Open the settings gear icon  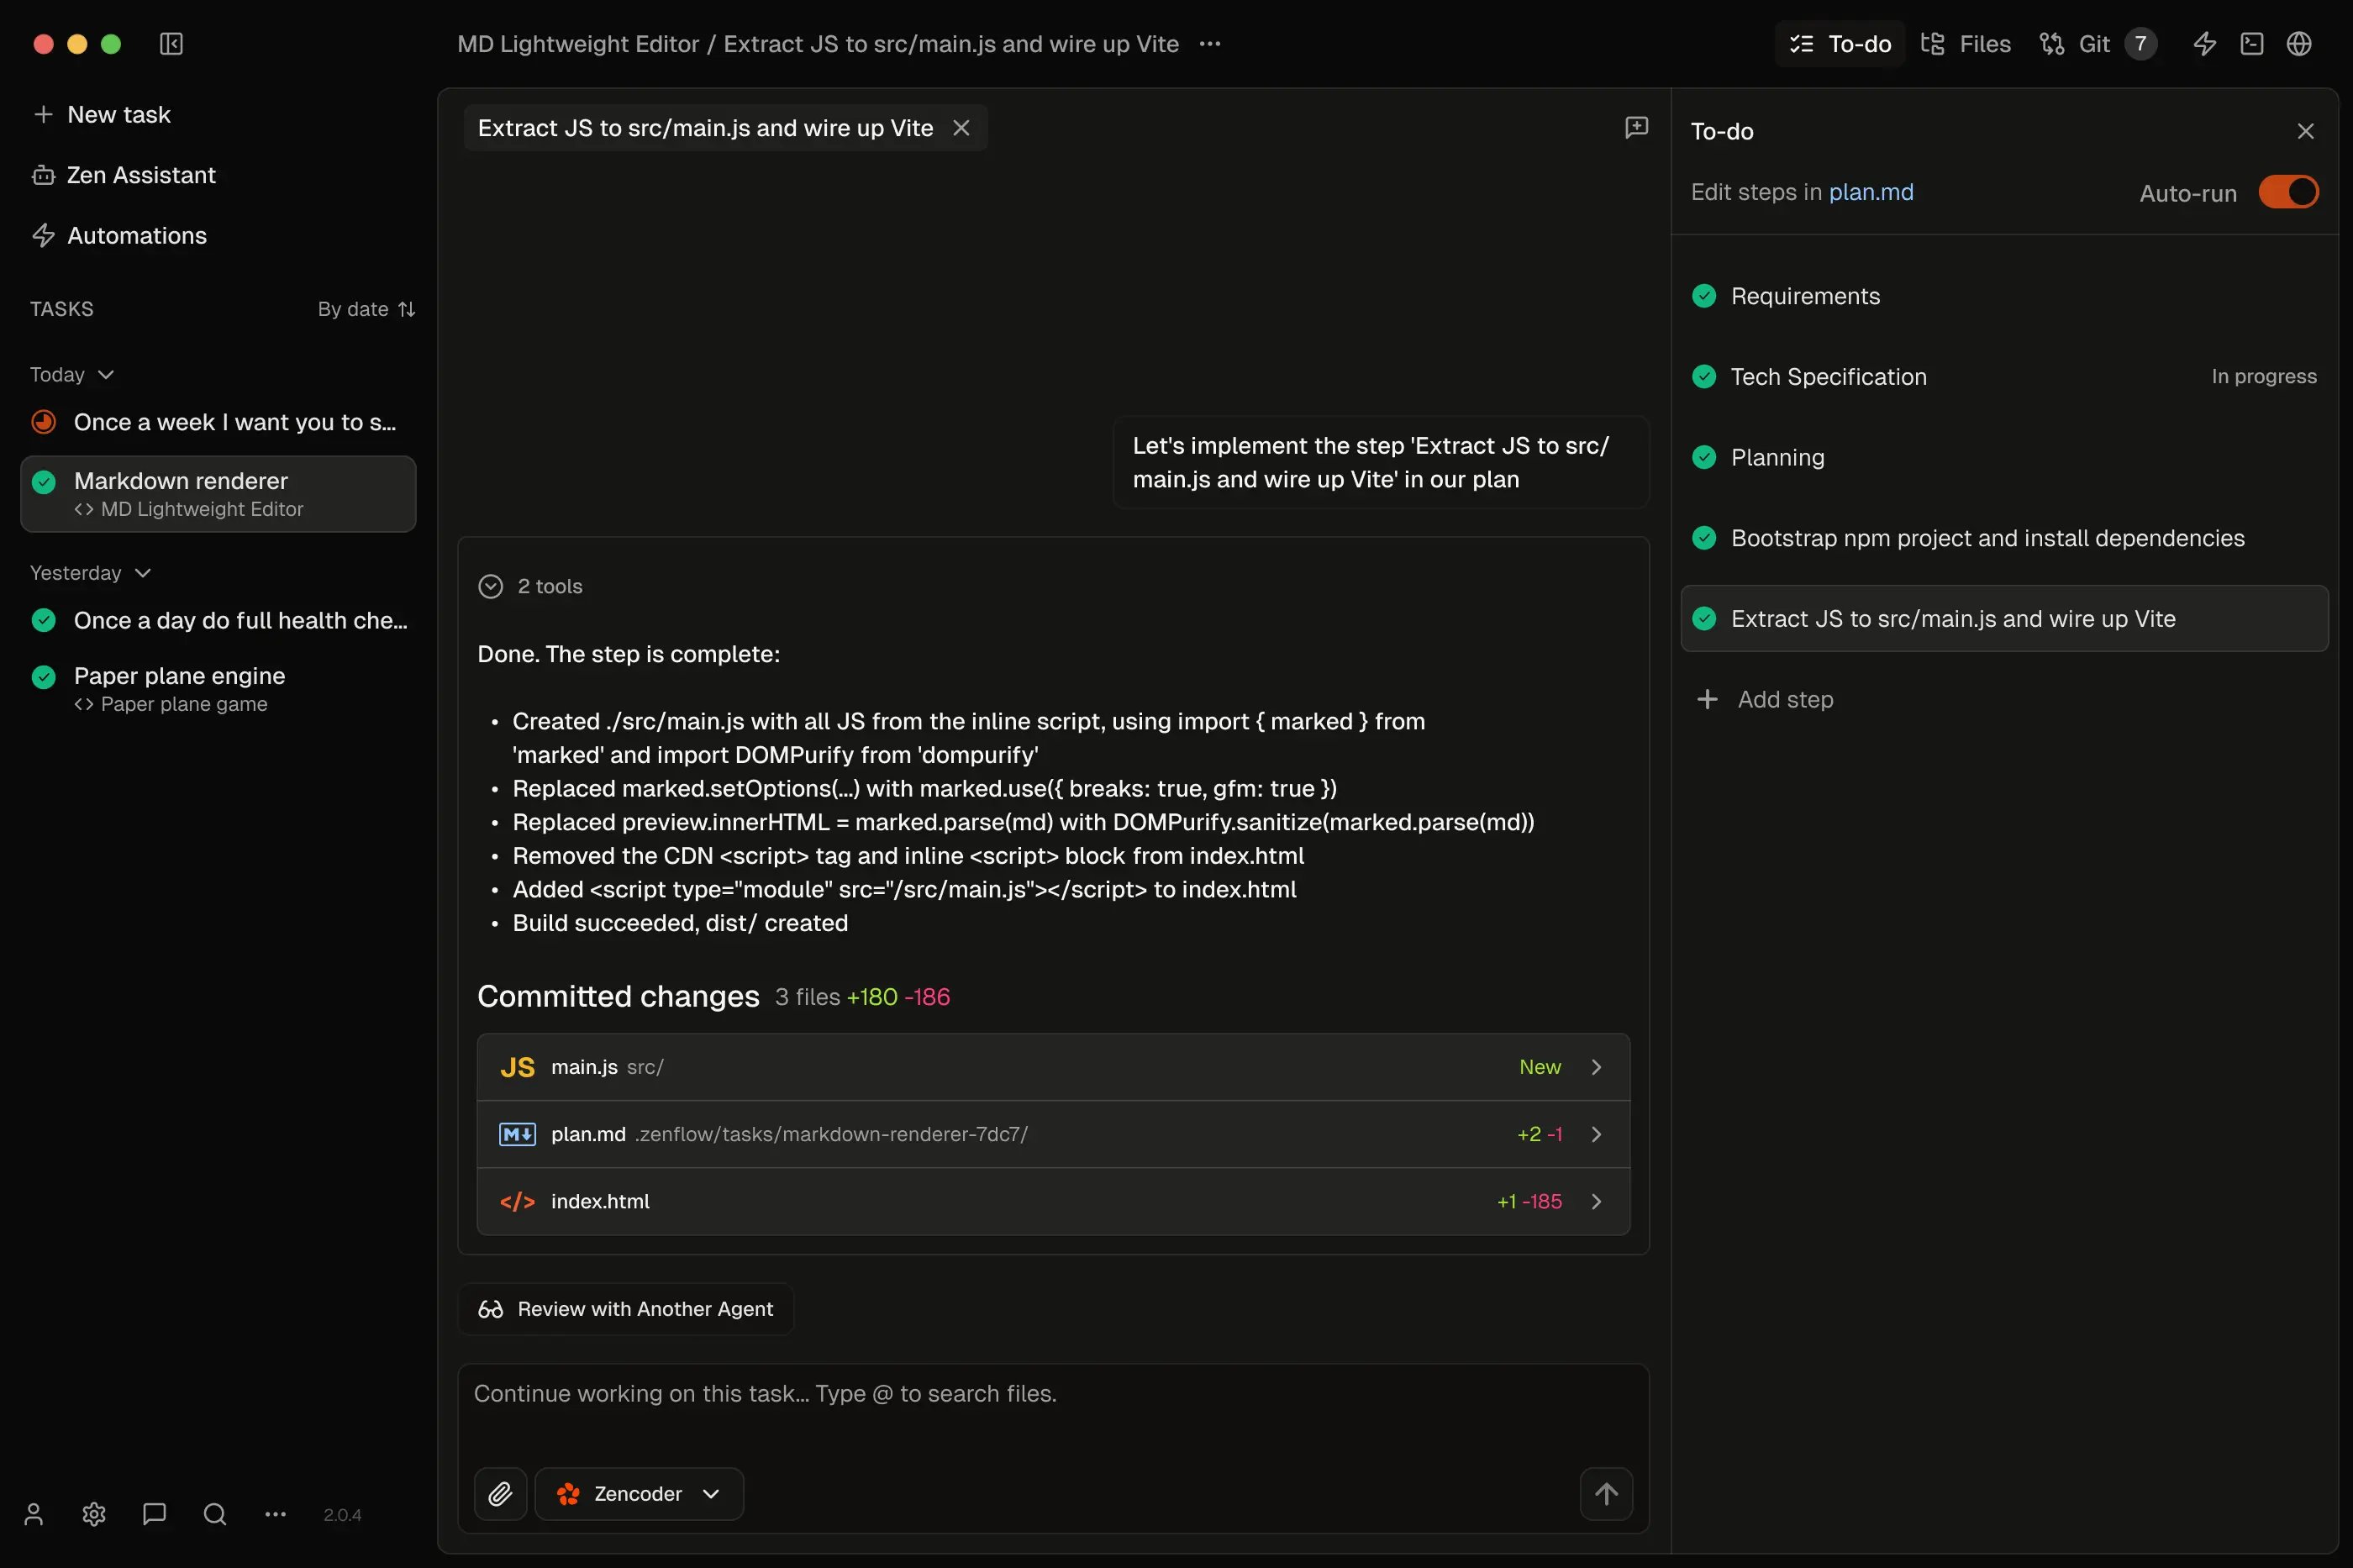coord(94,1514)
